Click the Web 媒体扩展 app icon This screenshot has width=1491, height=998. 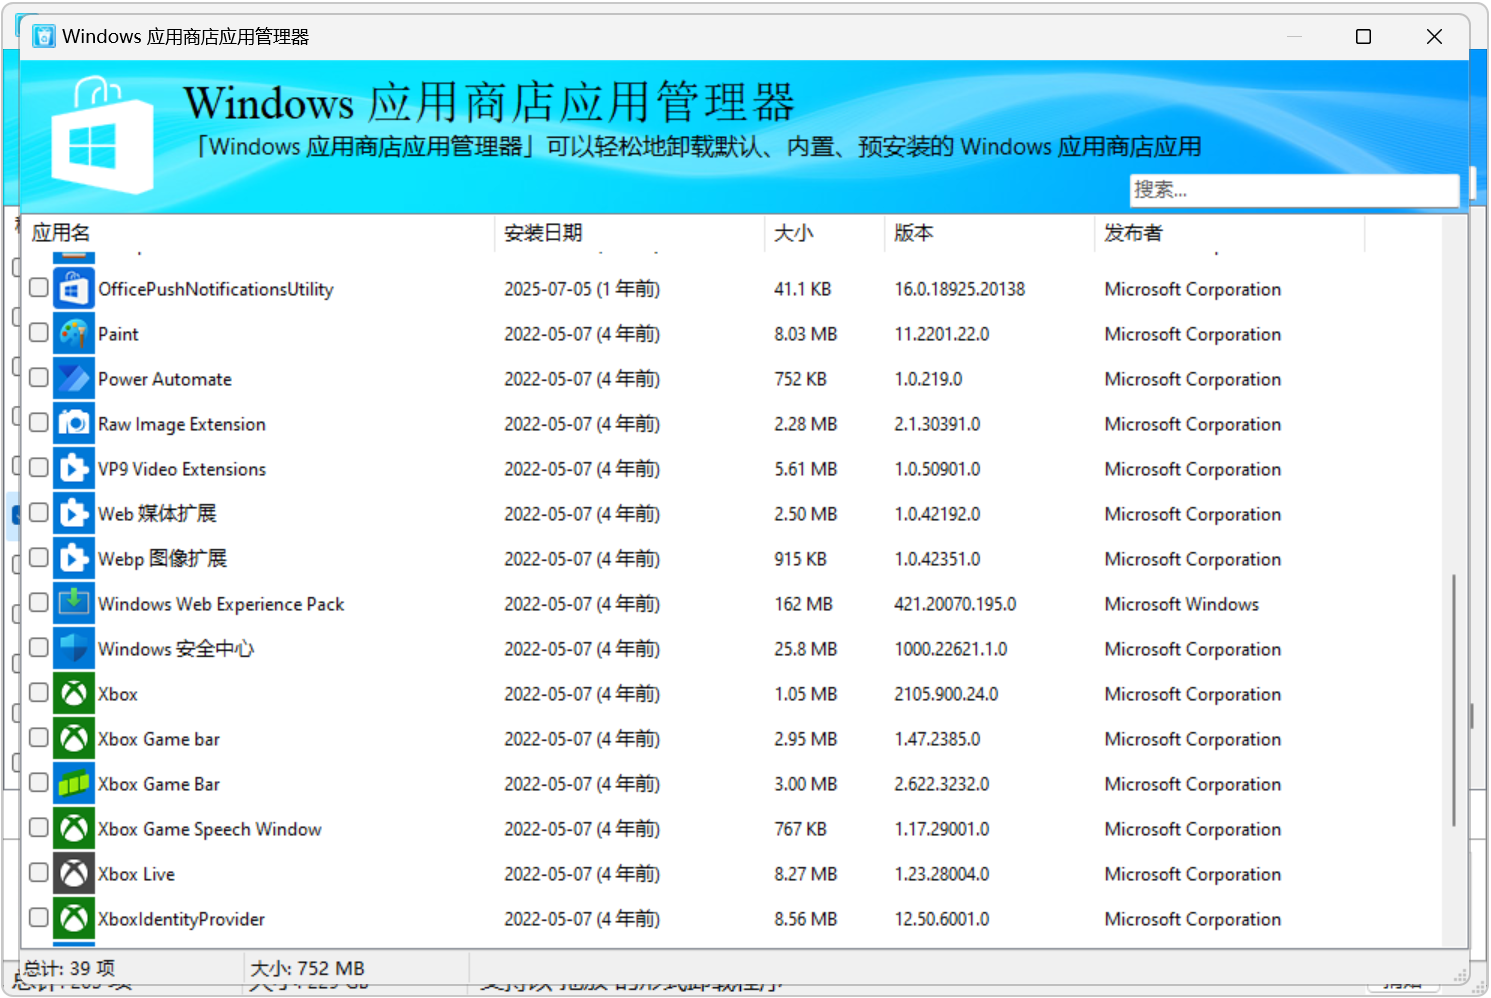pos(74,514)
